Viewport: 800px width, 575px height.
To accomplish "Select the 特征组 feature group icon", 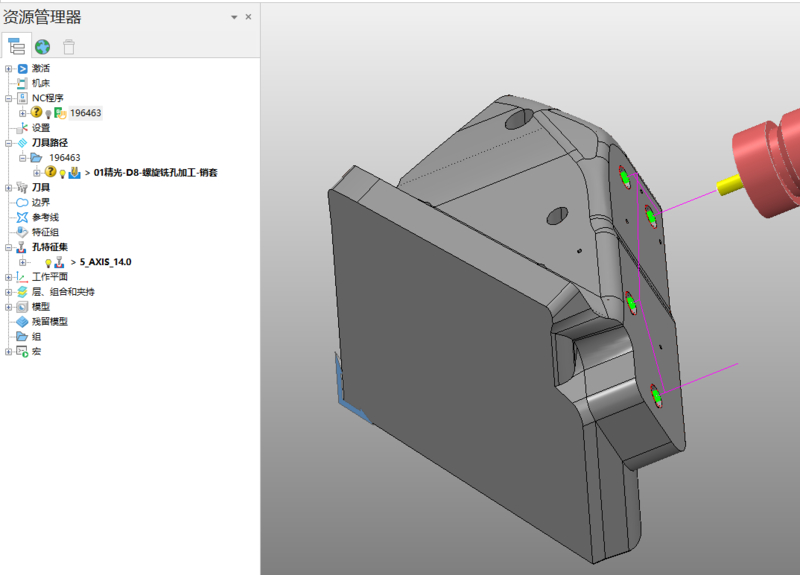I will (22, 232).
